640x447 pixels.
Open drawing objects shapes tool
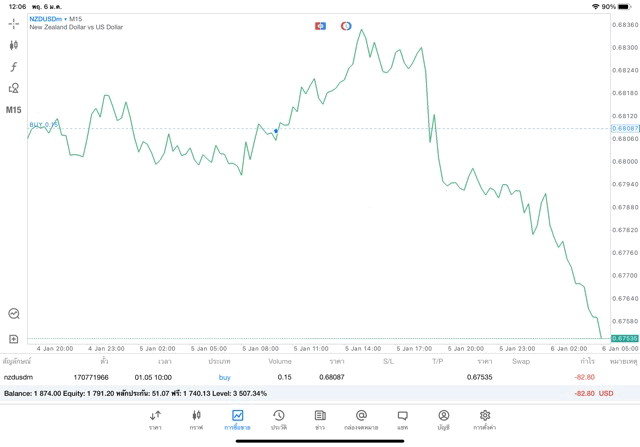pyautogui.click(x=14, y=88)
